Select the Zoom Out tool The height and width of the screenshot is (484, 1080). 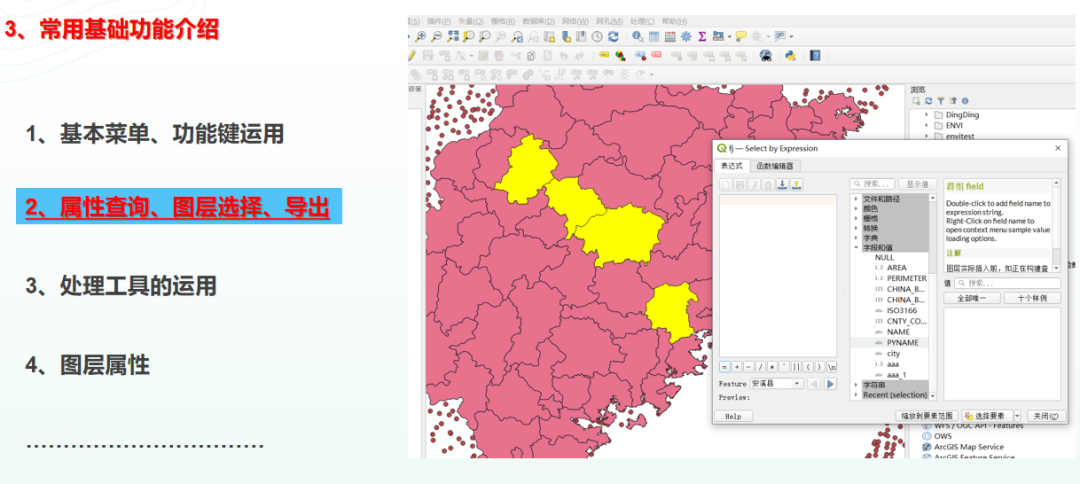437,36
